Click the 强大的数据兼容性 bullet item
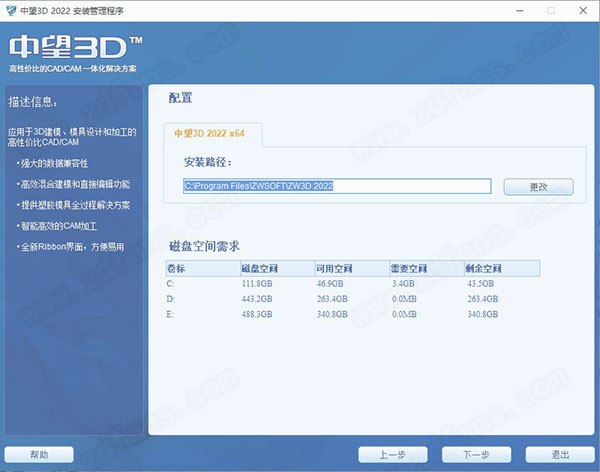 tap(52, 163)
